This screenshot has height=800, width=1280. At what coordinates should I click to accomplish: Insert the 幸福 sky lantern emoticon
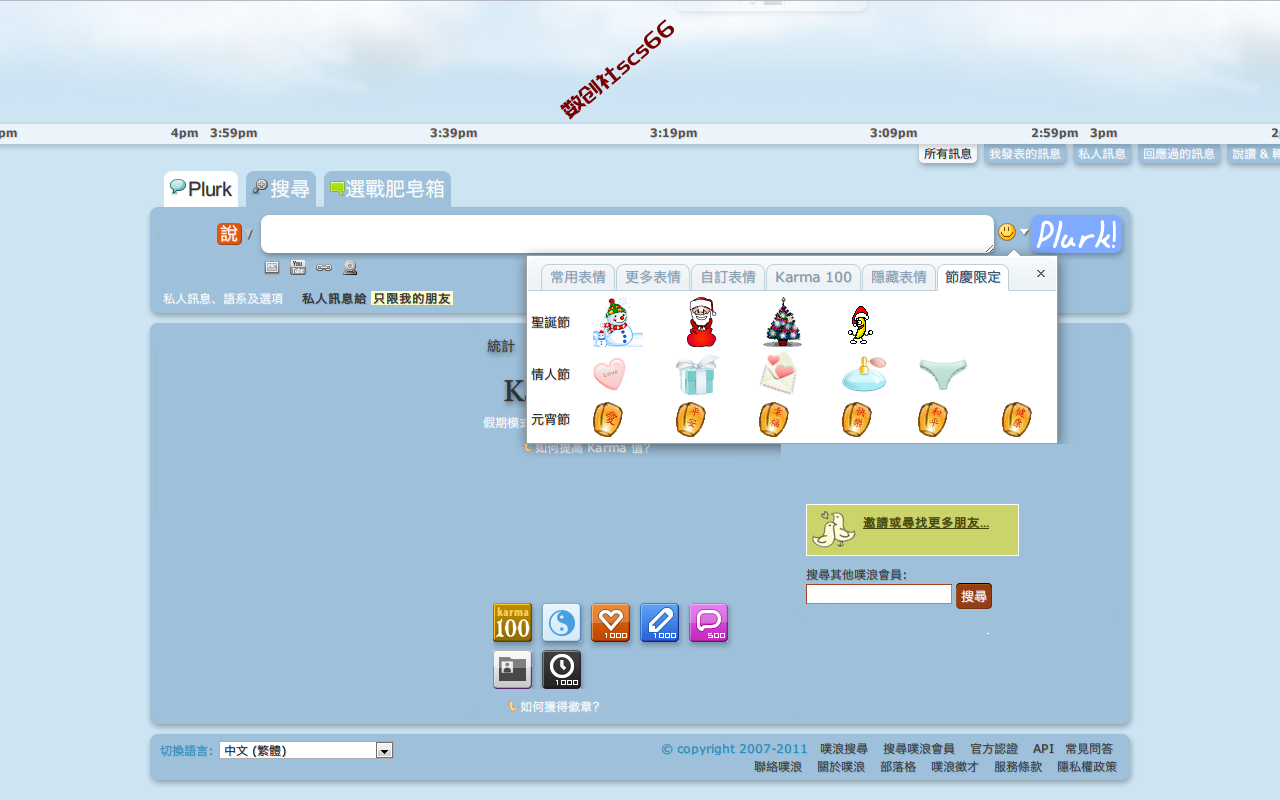[774, 419]
